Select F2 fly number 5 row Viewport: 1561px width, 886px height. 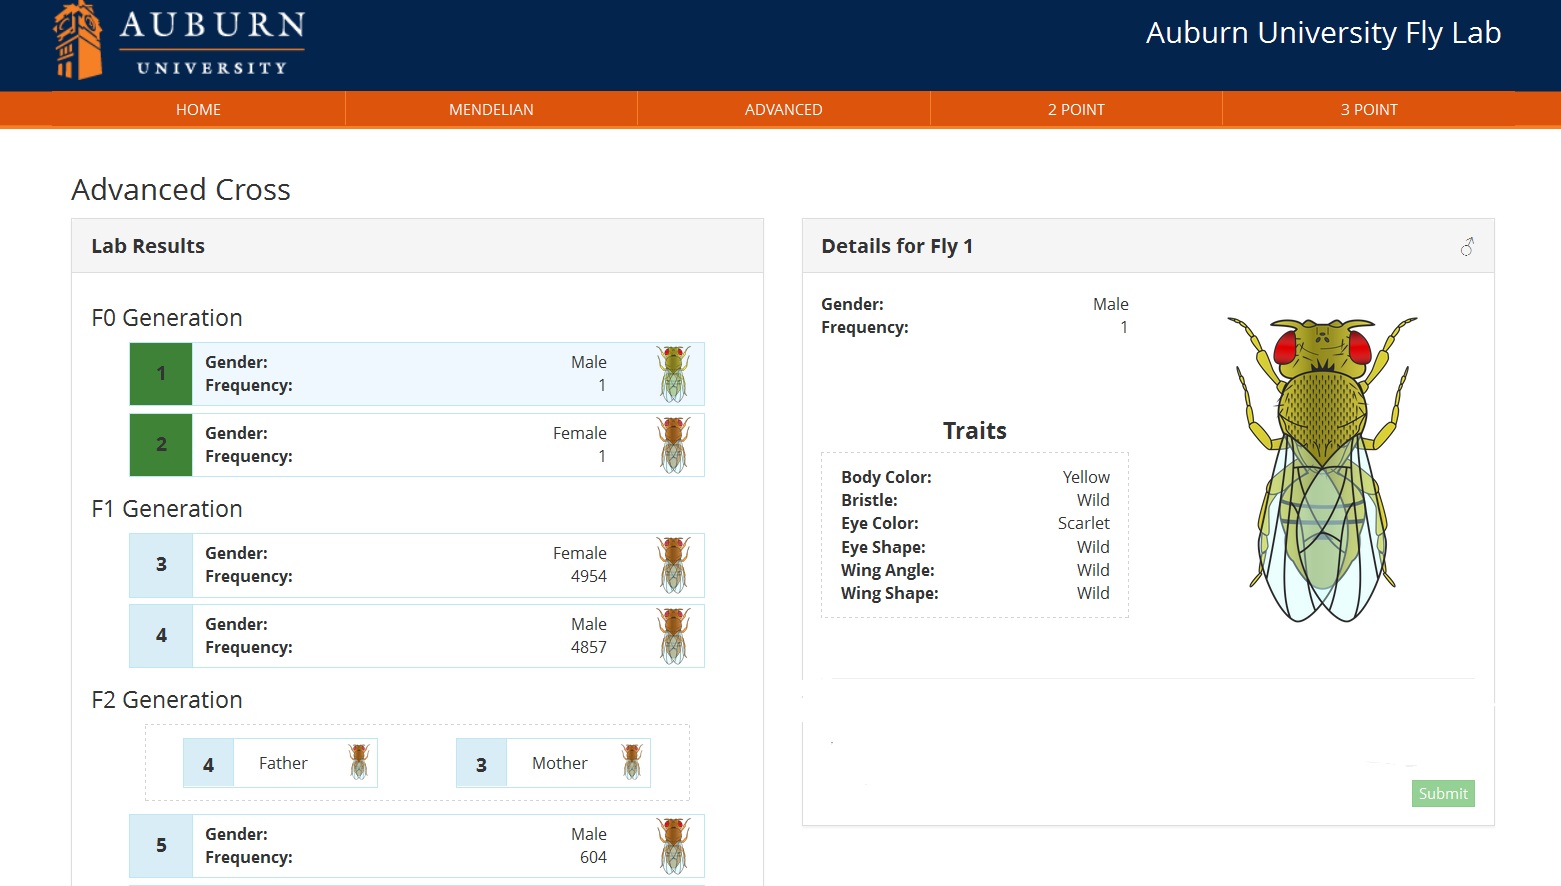[x=416, y=846]
